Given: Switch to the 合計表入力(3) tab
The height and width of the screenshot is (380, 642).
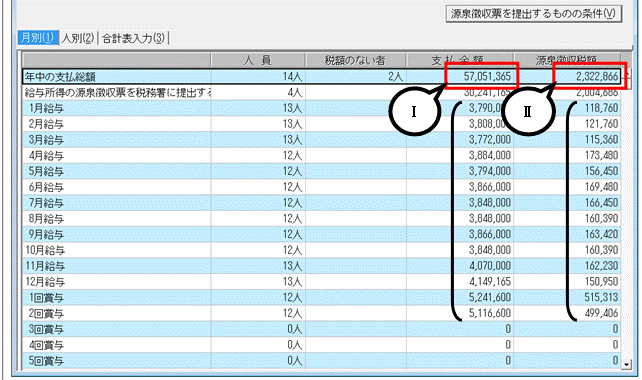Looking at the screenshot, I should 133,38.
